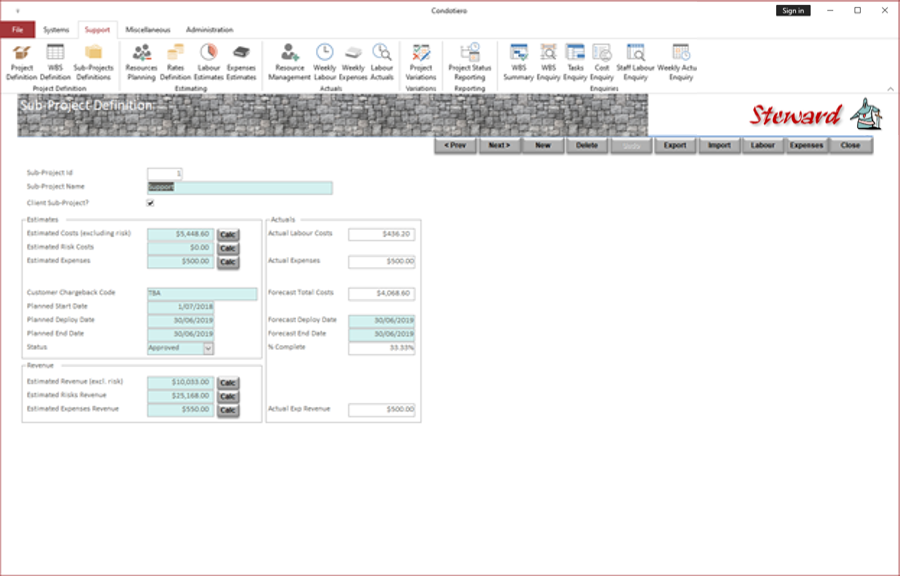Screen dimensions: 900x576
Task: Create a New sub-project
Action: (x=543, y=146)
